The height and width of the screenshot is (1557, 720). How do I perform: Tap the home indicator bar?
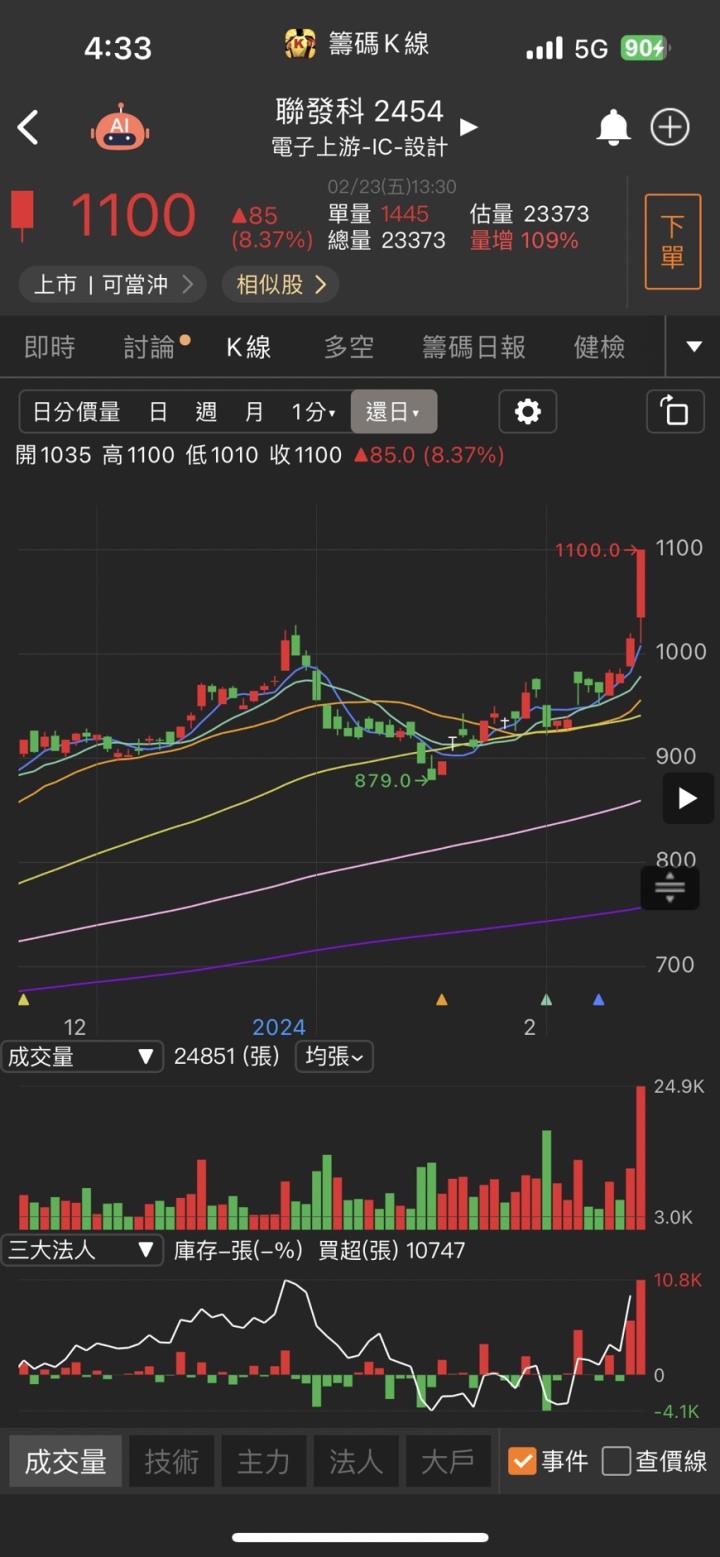click(360, 1537)
